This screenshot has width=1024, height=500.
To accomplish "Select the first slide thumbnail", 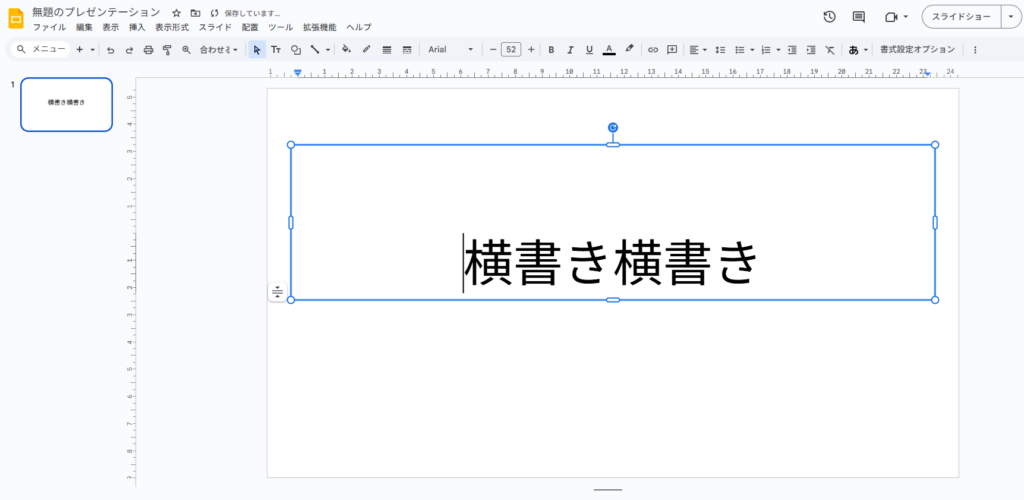I will (x=67, y=104).
